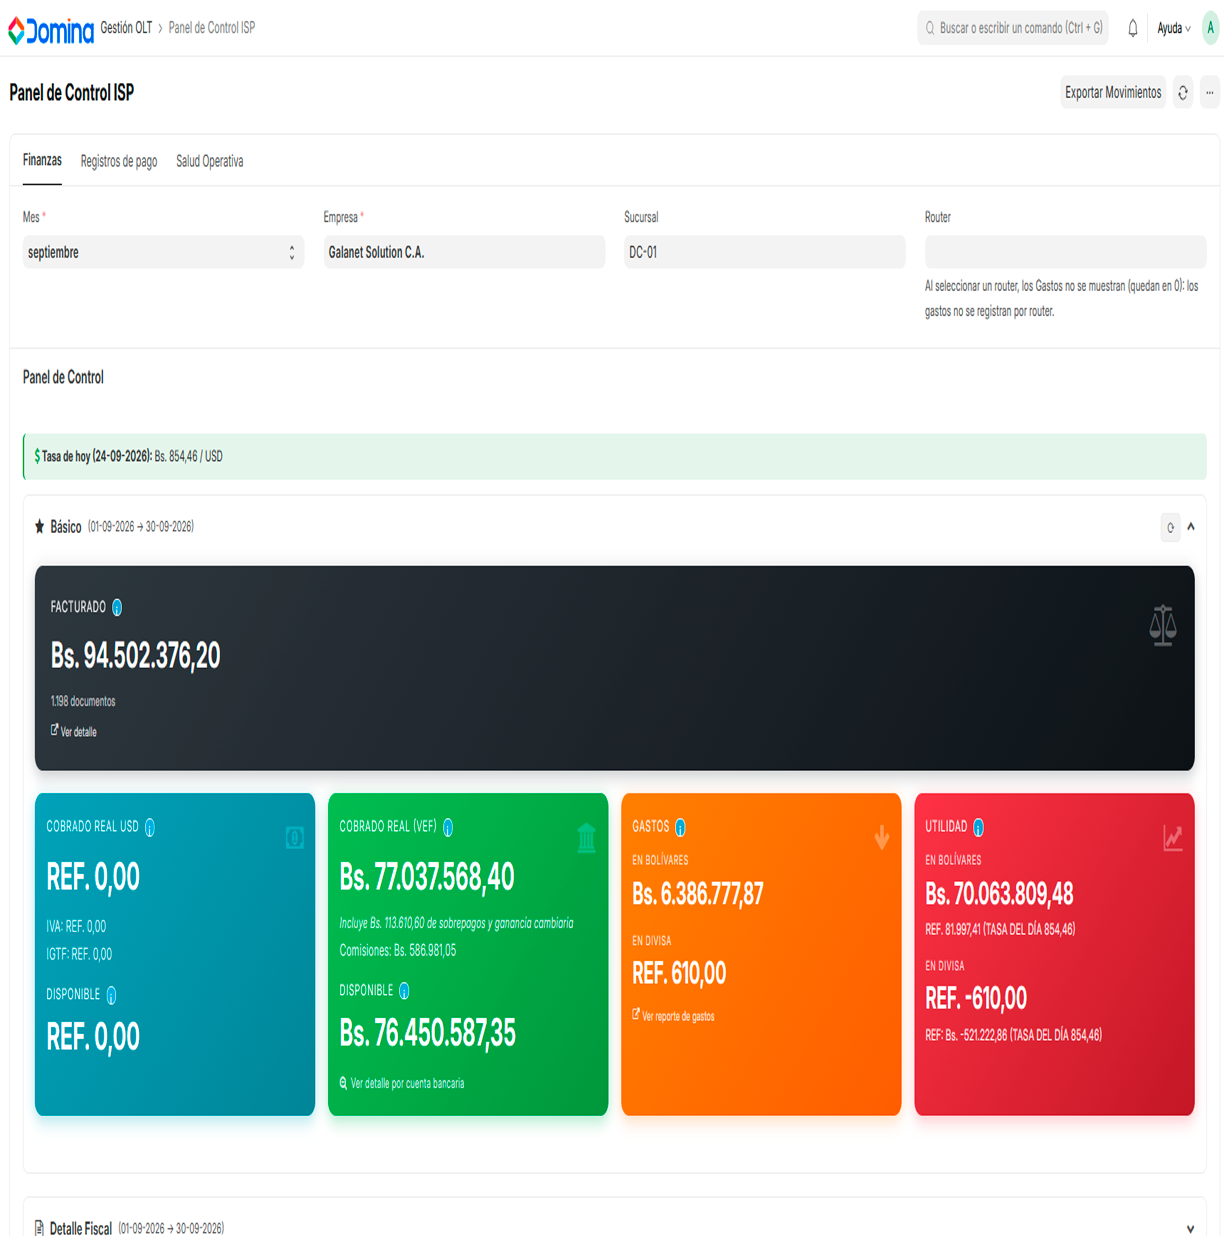1224x1236 pixels.
Task: Click the Bs. 94.502.376,20 facturado amount
Action: coord(135,655)
